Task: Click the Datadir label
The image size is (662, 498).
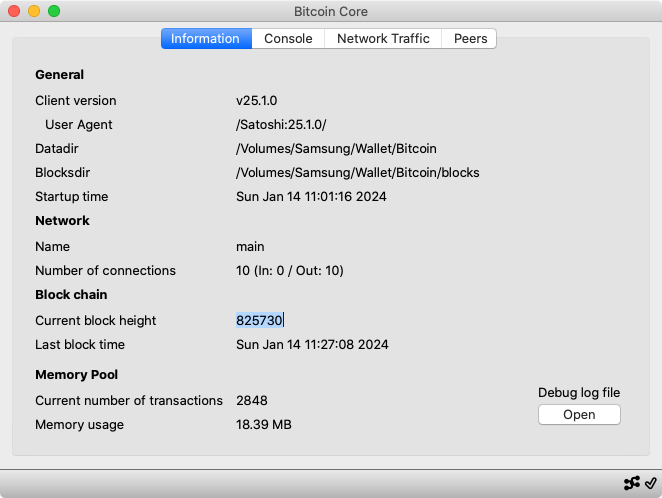Action: pyautogui.click(x=57, y=149)
